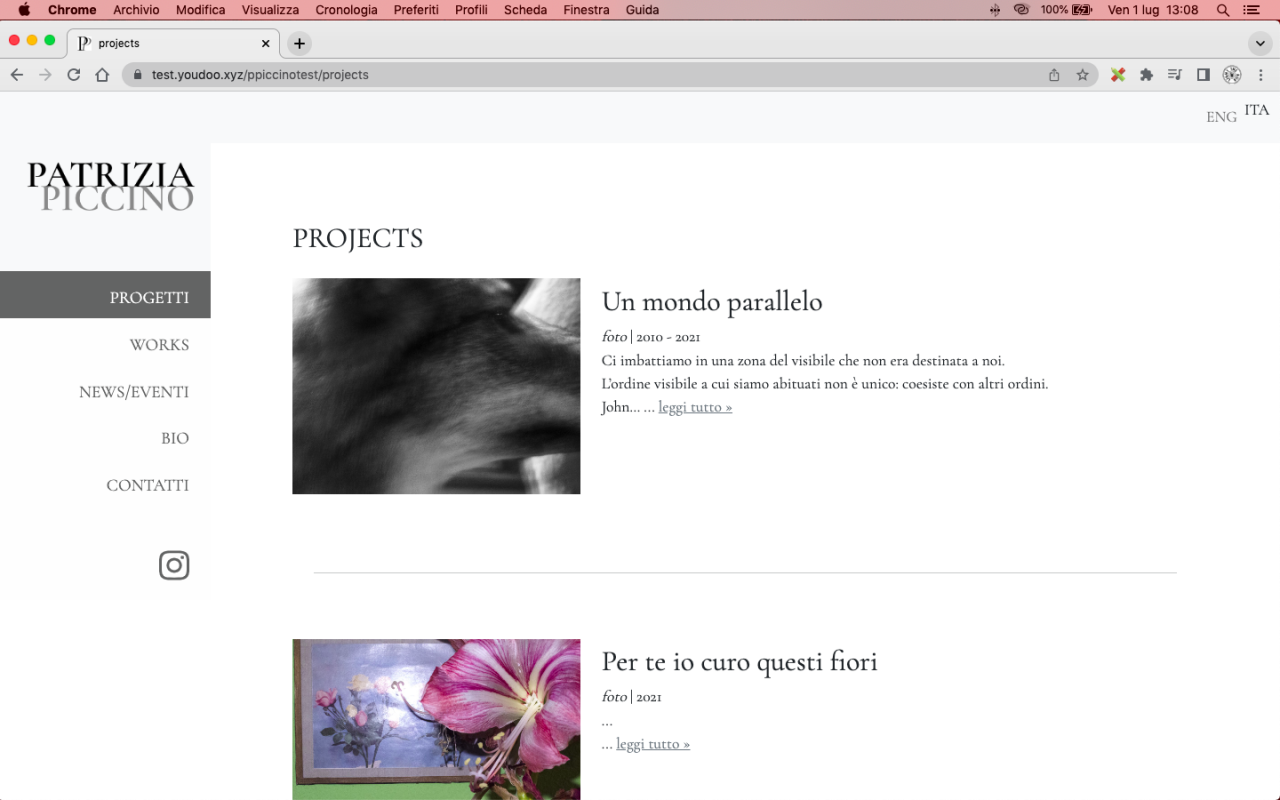Viewport: 1280px width, 800px height.
Task: Open the Finestra menu
Action: [586, 10]
